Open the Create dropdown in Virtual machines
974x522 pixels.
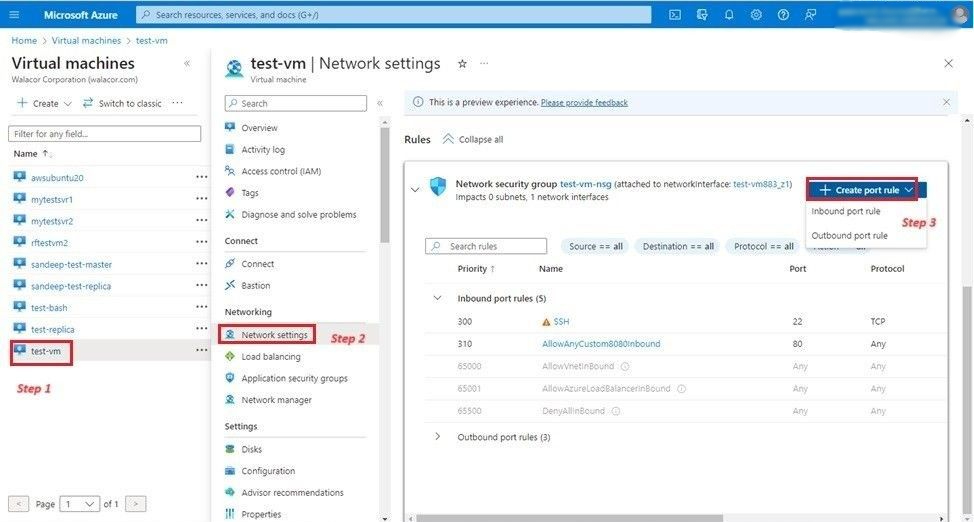click(45, 103)
